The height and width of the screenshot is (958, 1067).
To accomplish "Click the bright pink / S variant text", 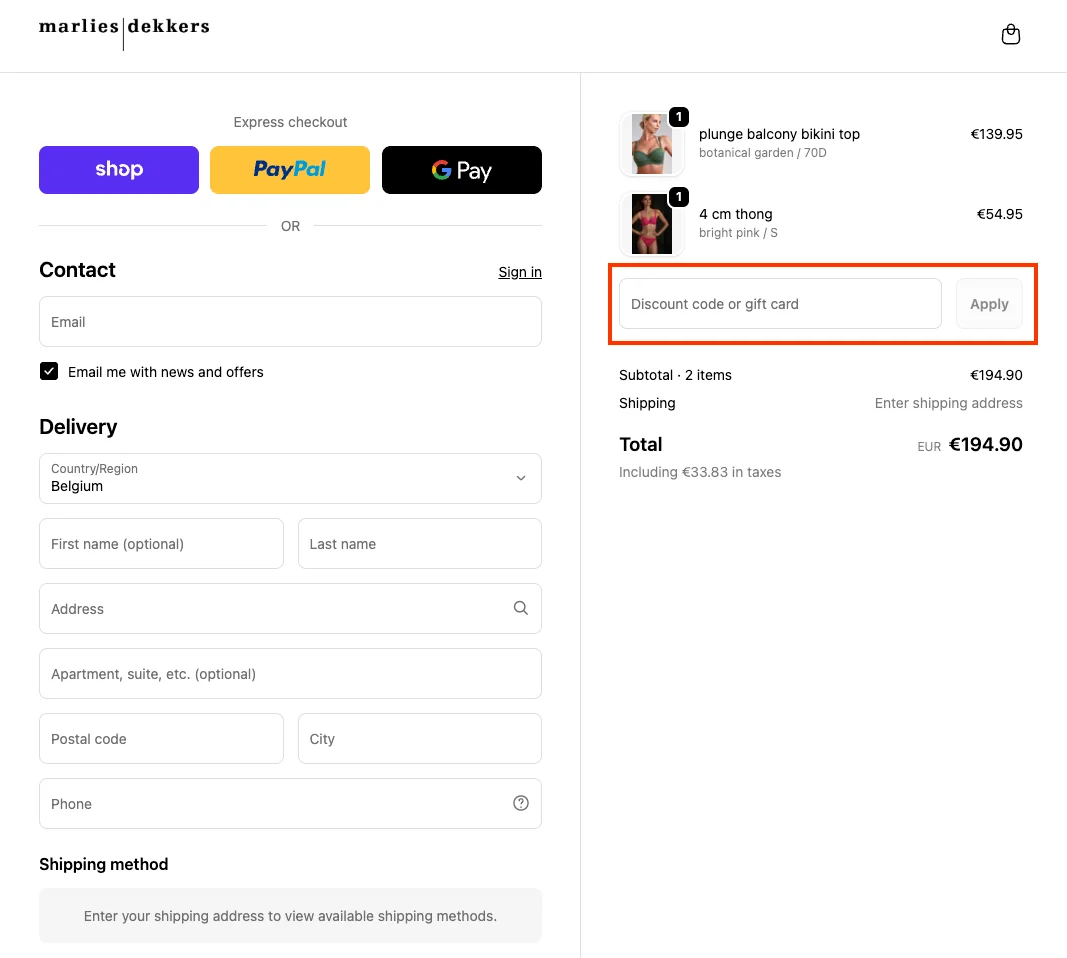I will [738, 233].
